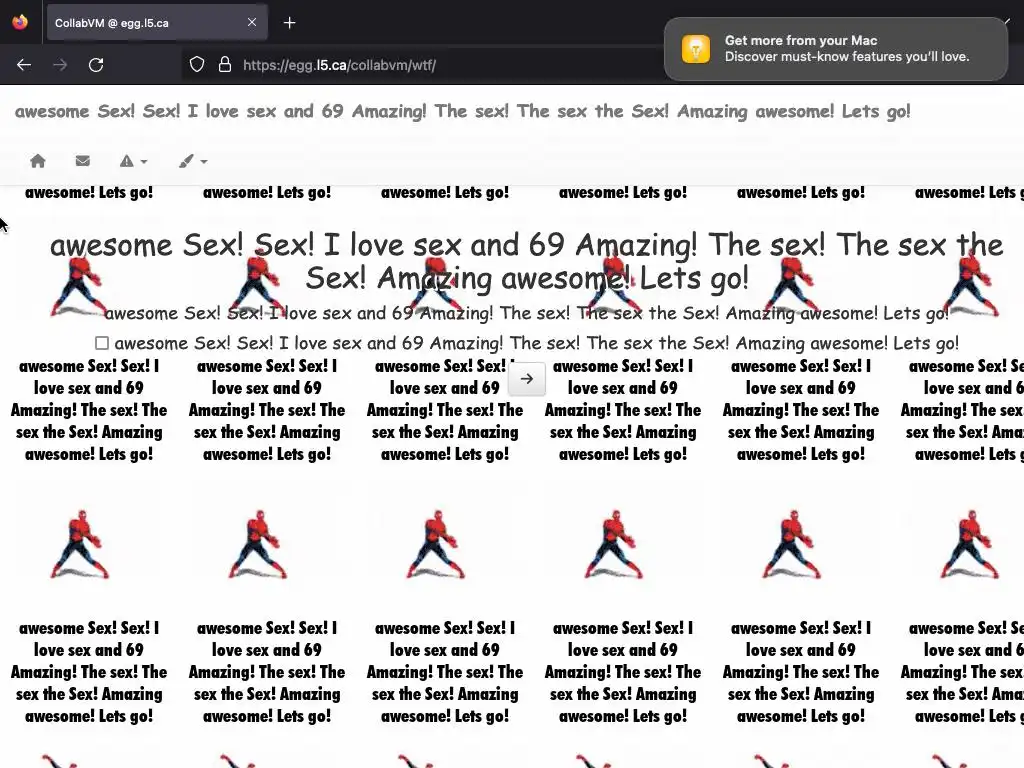Focus the URL bar egg.l5.ca address

339,65
